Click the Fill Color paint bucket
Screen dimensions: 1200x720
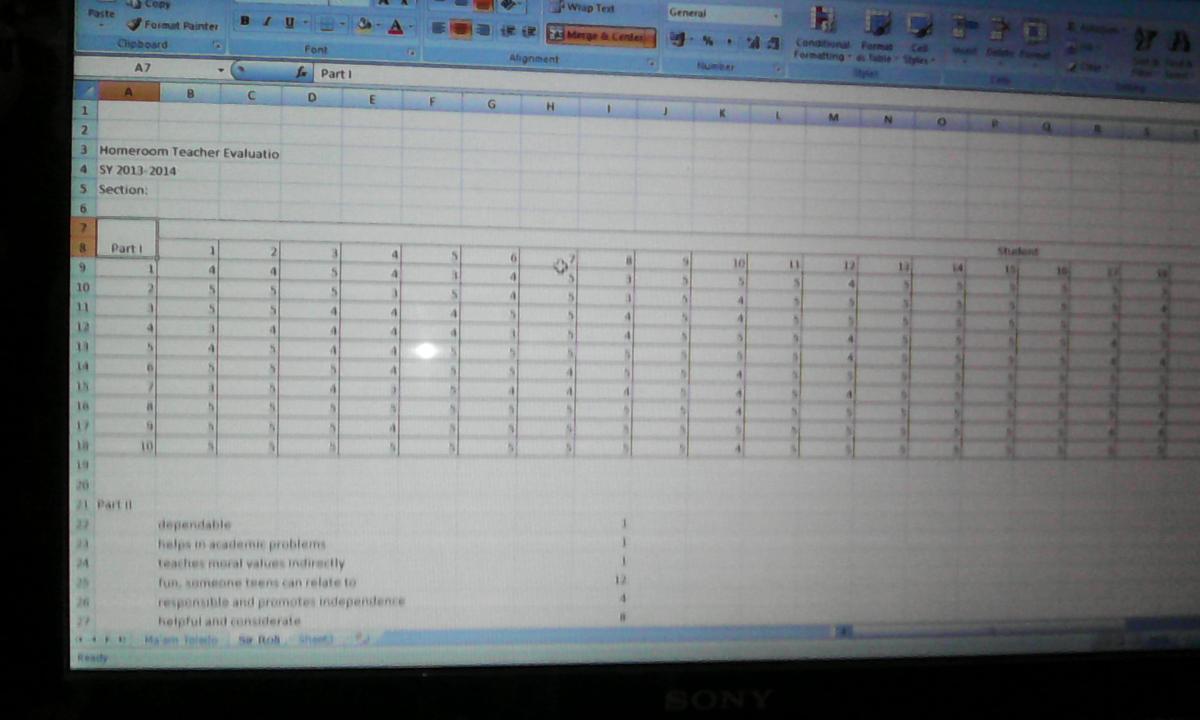365,25
